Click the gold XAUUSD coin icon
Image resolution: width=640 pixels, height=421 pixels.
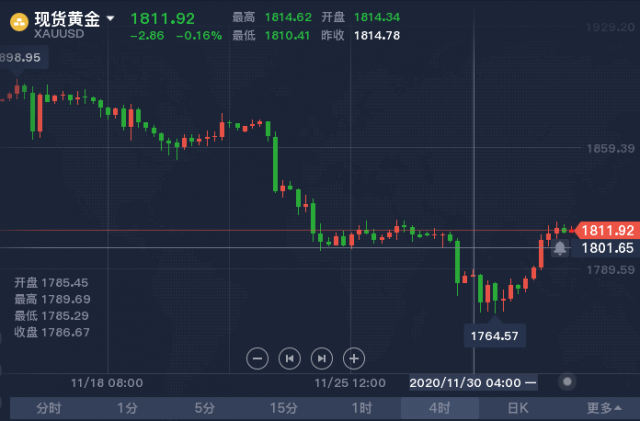19,22
